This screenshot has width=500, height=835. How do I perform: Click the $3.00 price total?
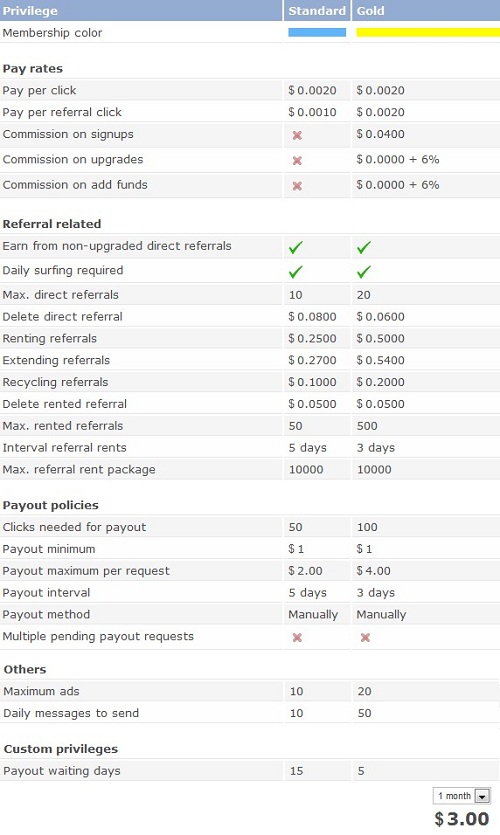[x=462, y=819]
